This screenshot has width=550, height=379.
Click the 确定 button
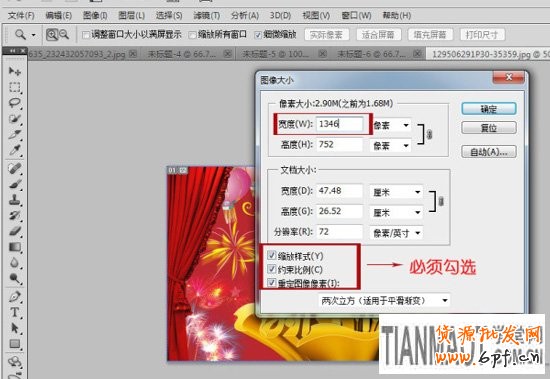pos(489,109)
